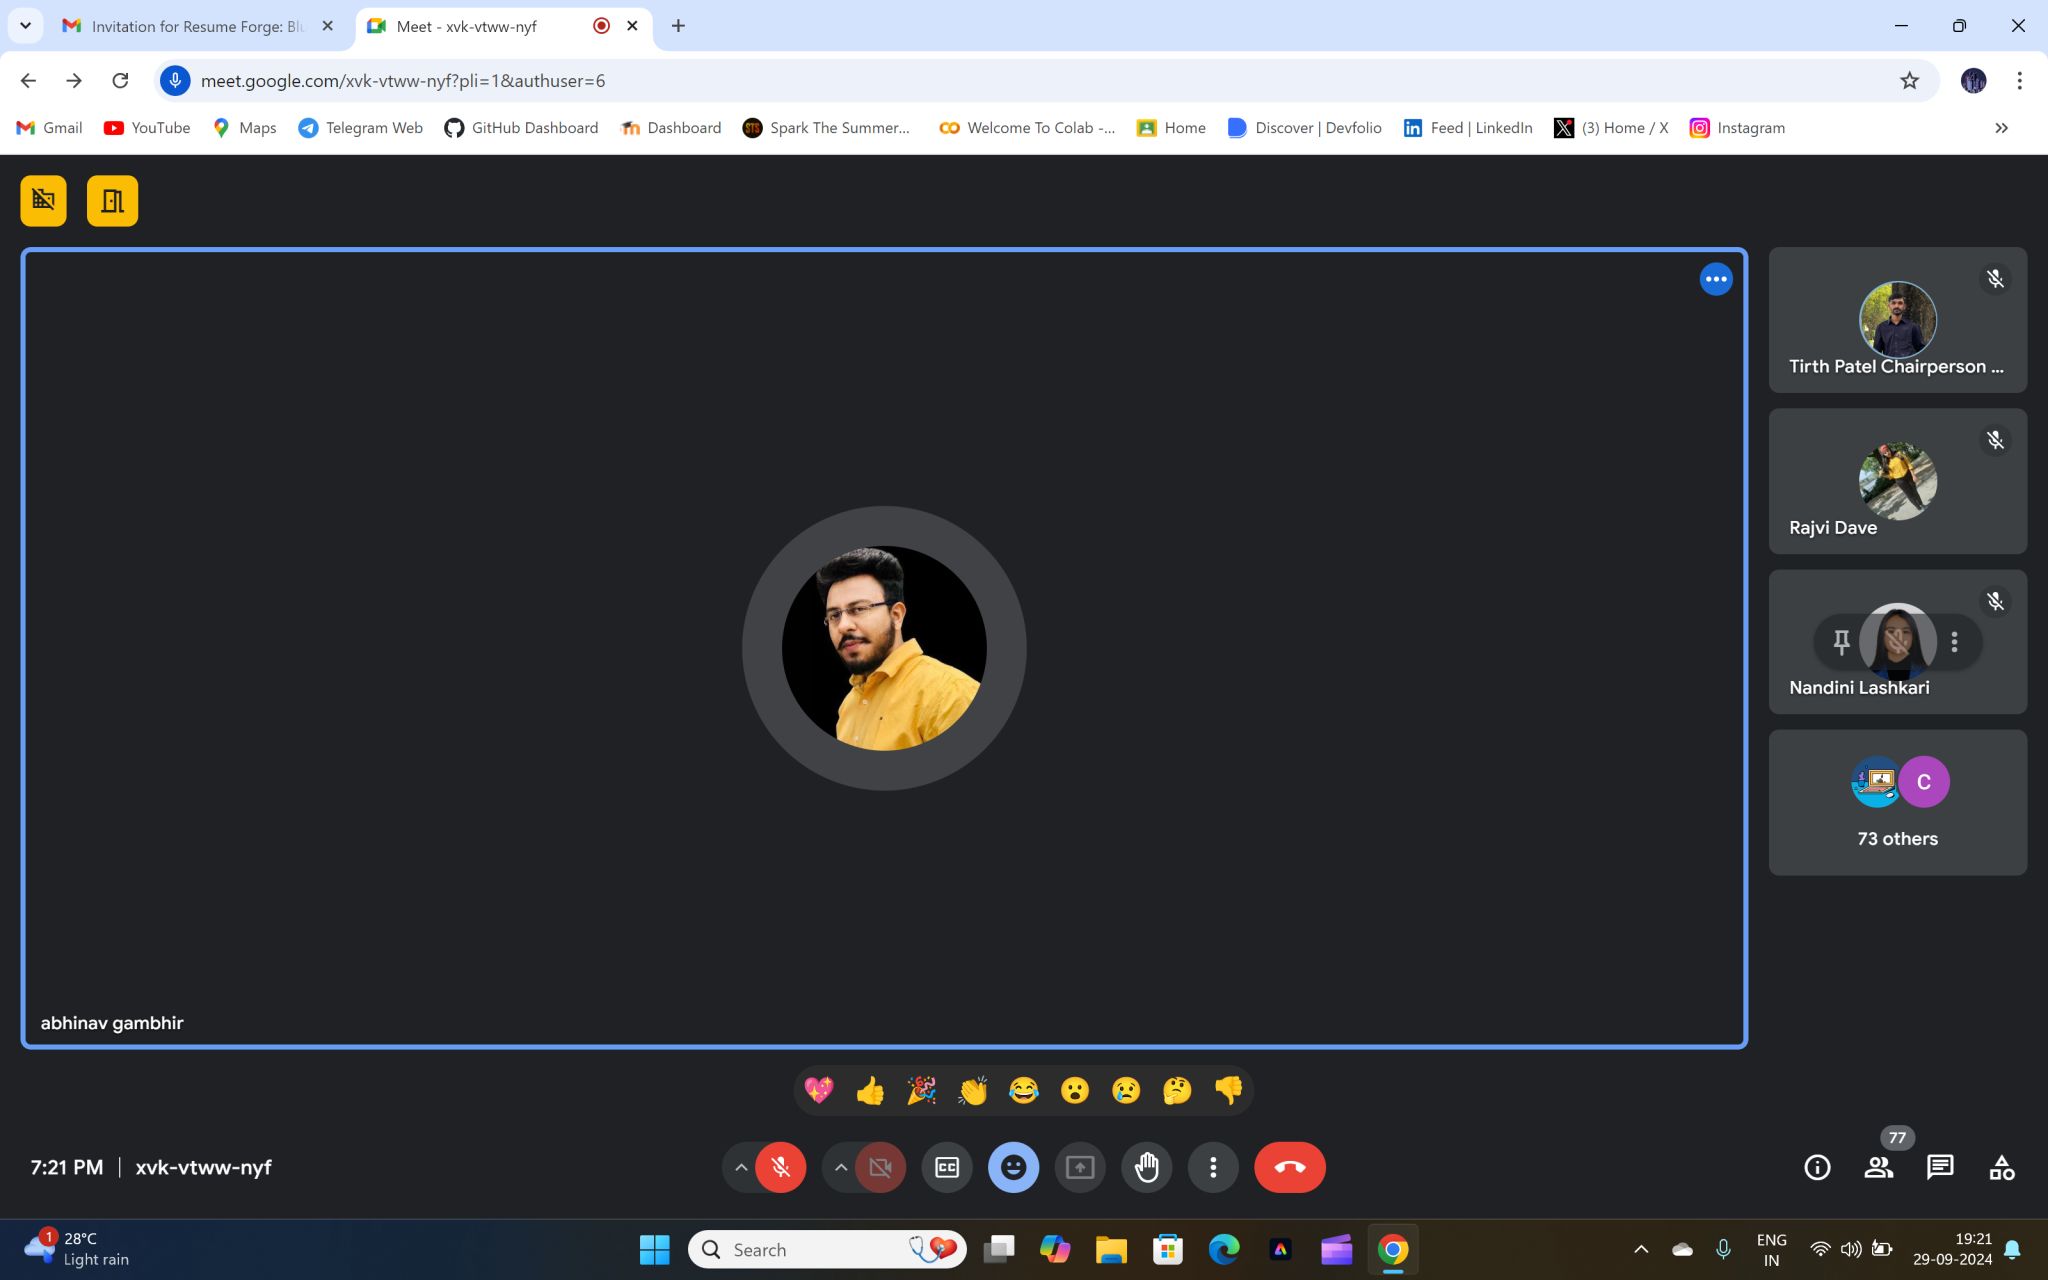Open meeting details info icon
Image resolution: width=2048 pixels, height=1280 pixels.
pos(1817,1167)
